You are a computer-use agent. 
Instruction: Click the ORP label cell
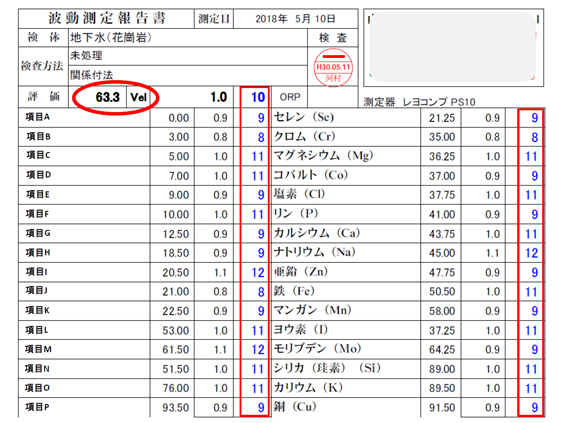click(290, 97)
